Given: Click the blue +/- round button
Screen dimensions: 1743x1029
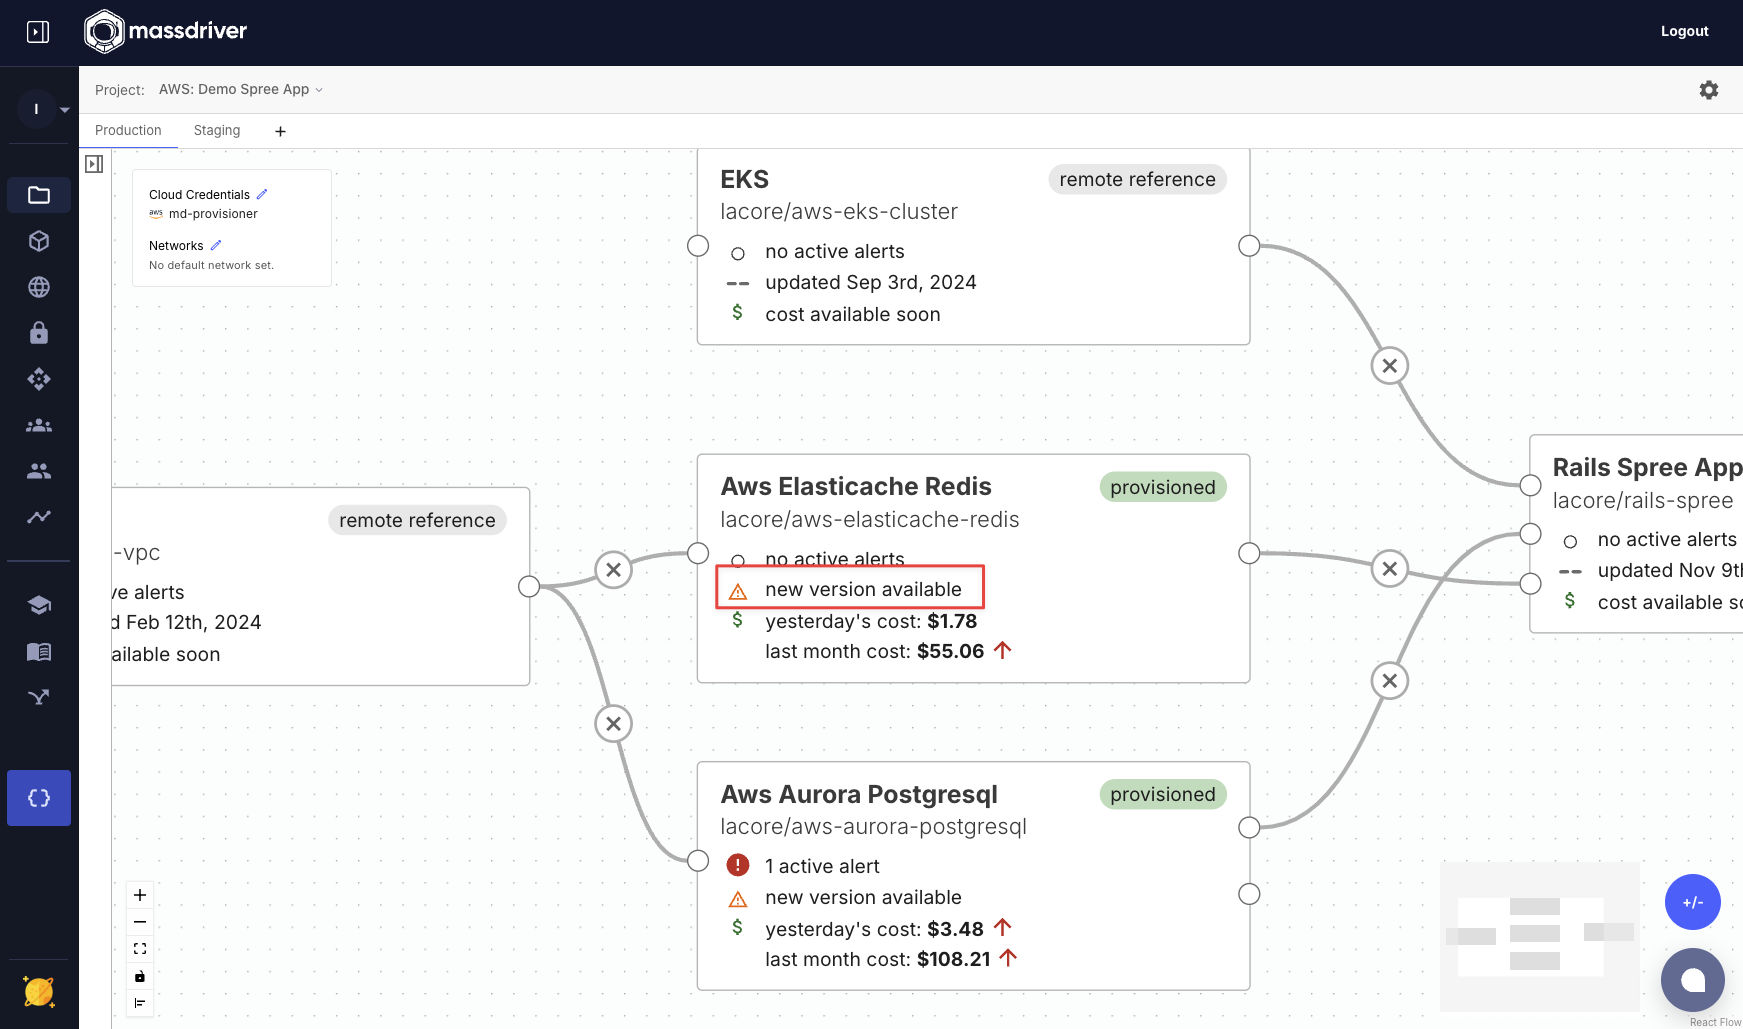Looking at the screenshot, I should click(1693, 902).
